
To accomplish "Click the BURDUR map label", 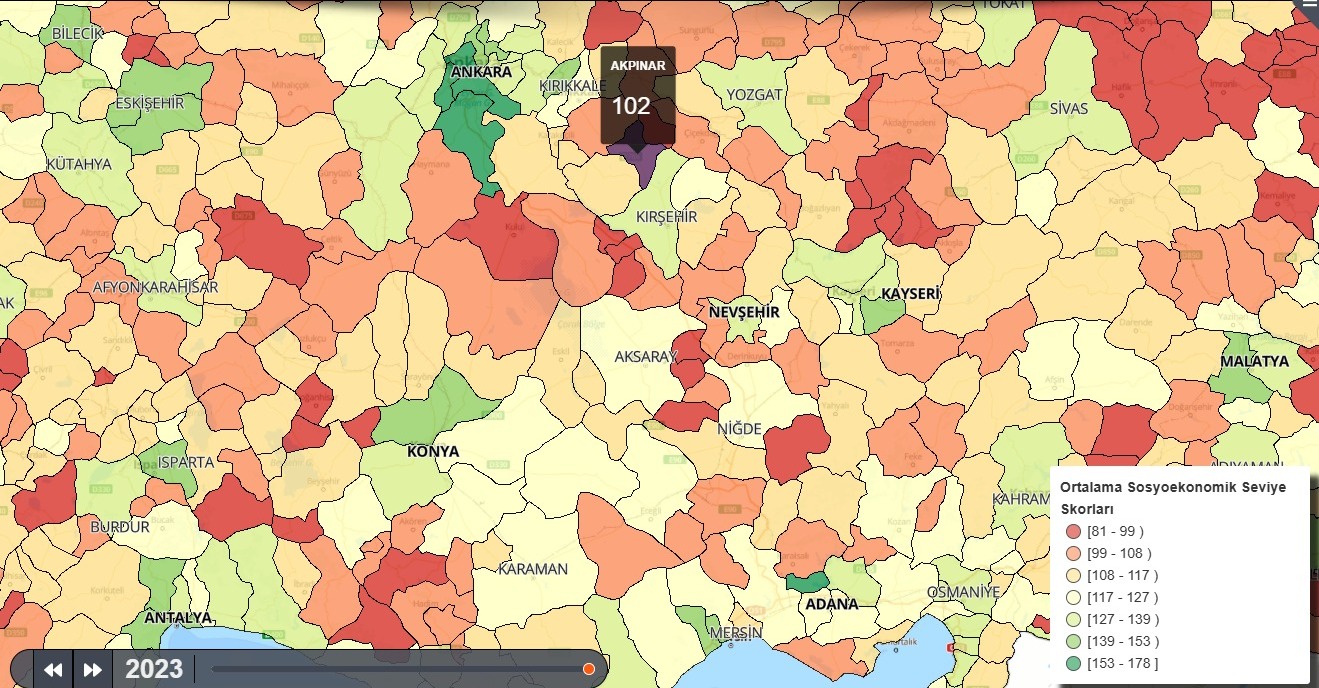I will (119, 527).
